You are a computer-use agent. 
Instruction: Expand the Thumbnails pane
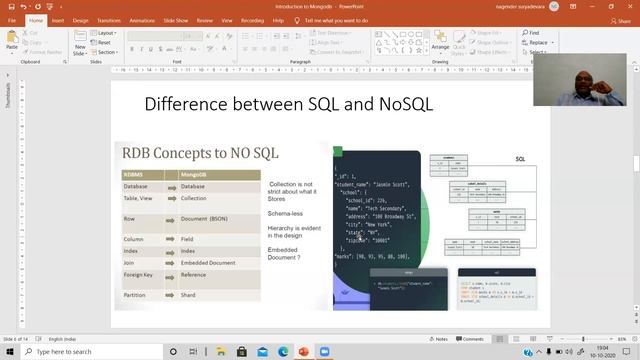click(x=7, y=76)
